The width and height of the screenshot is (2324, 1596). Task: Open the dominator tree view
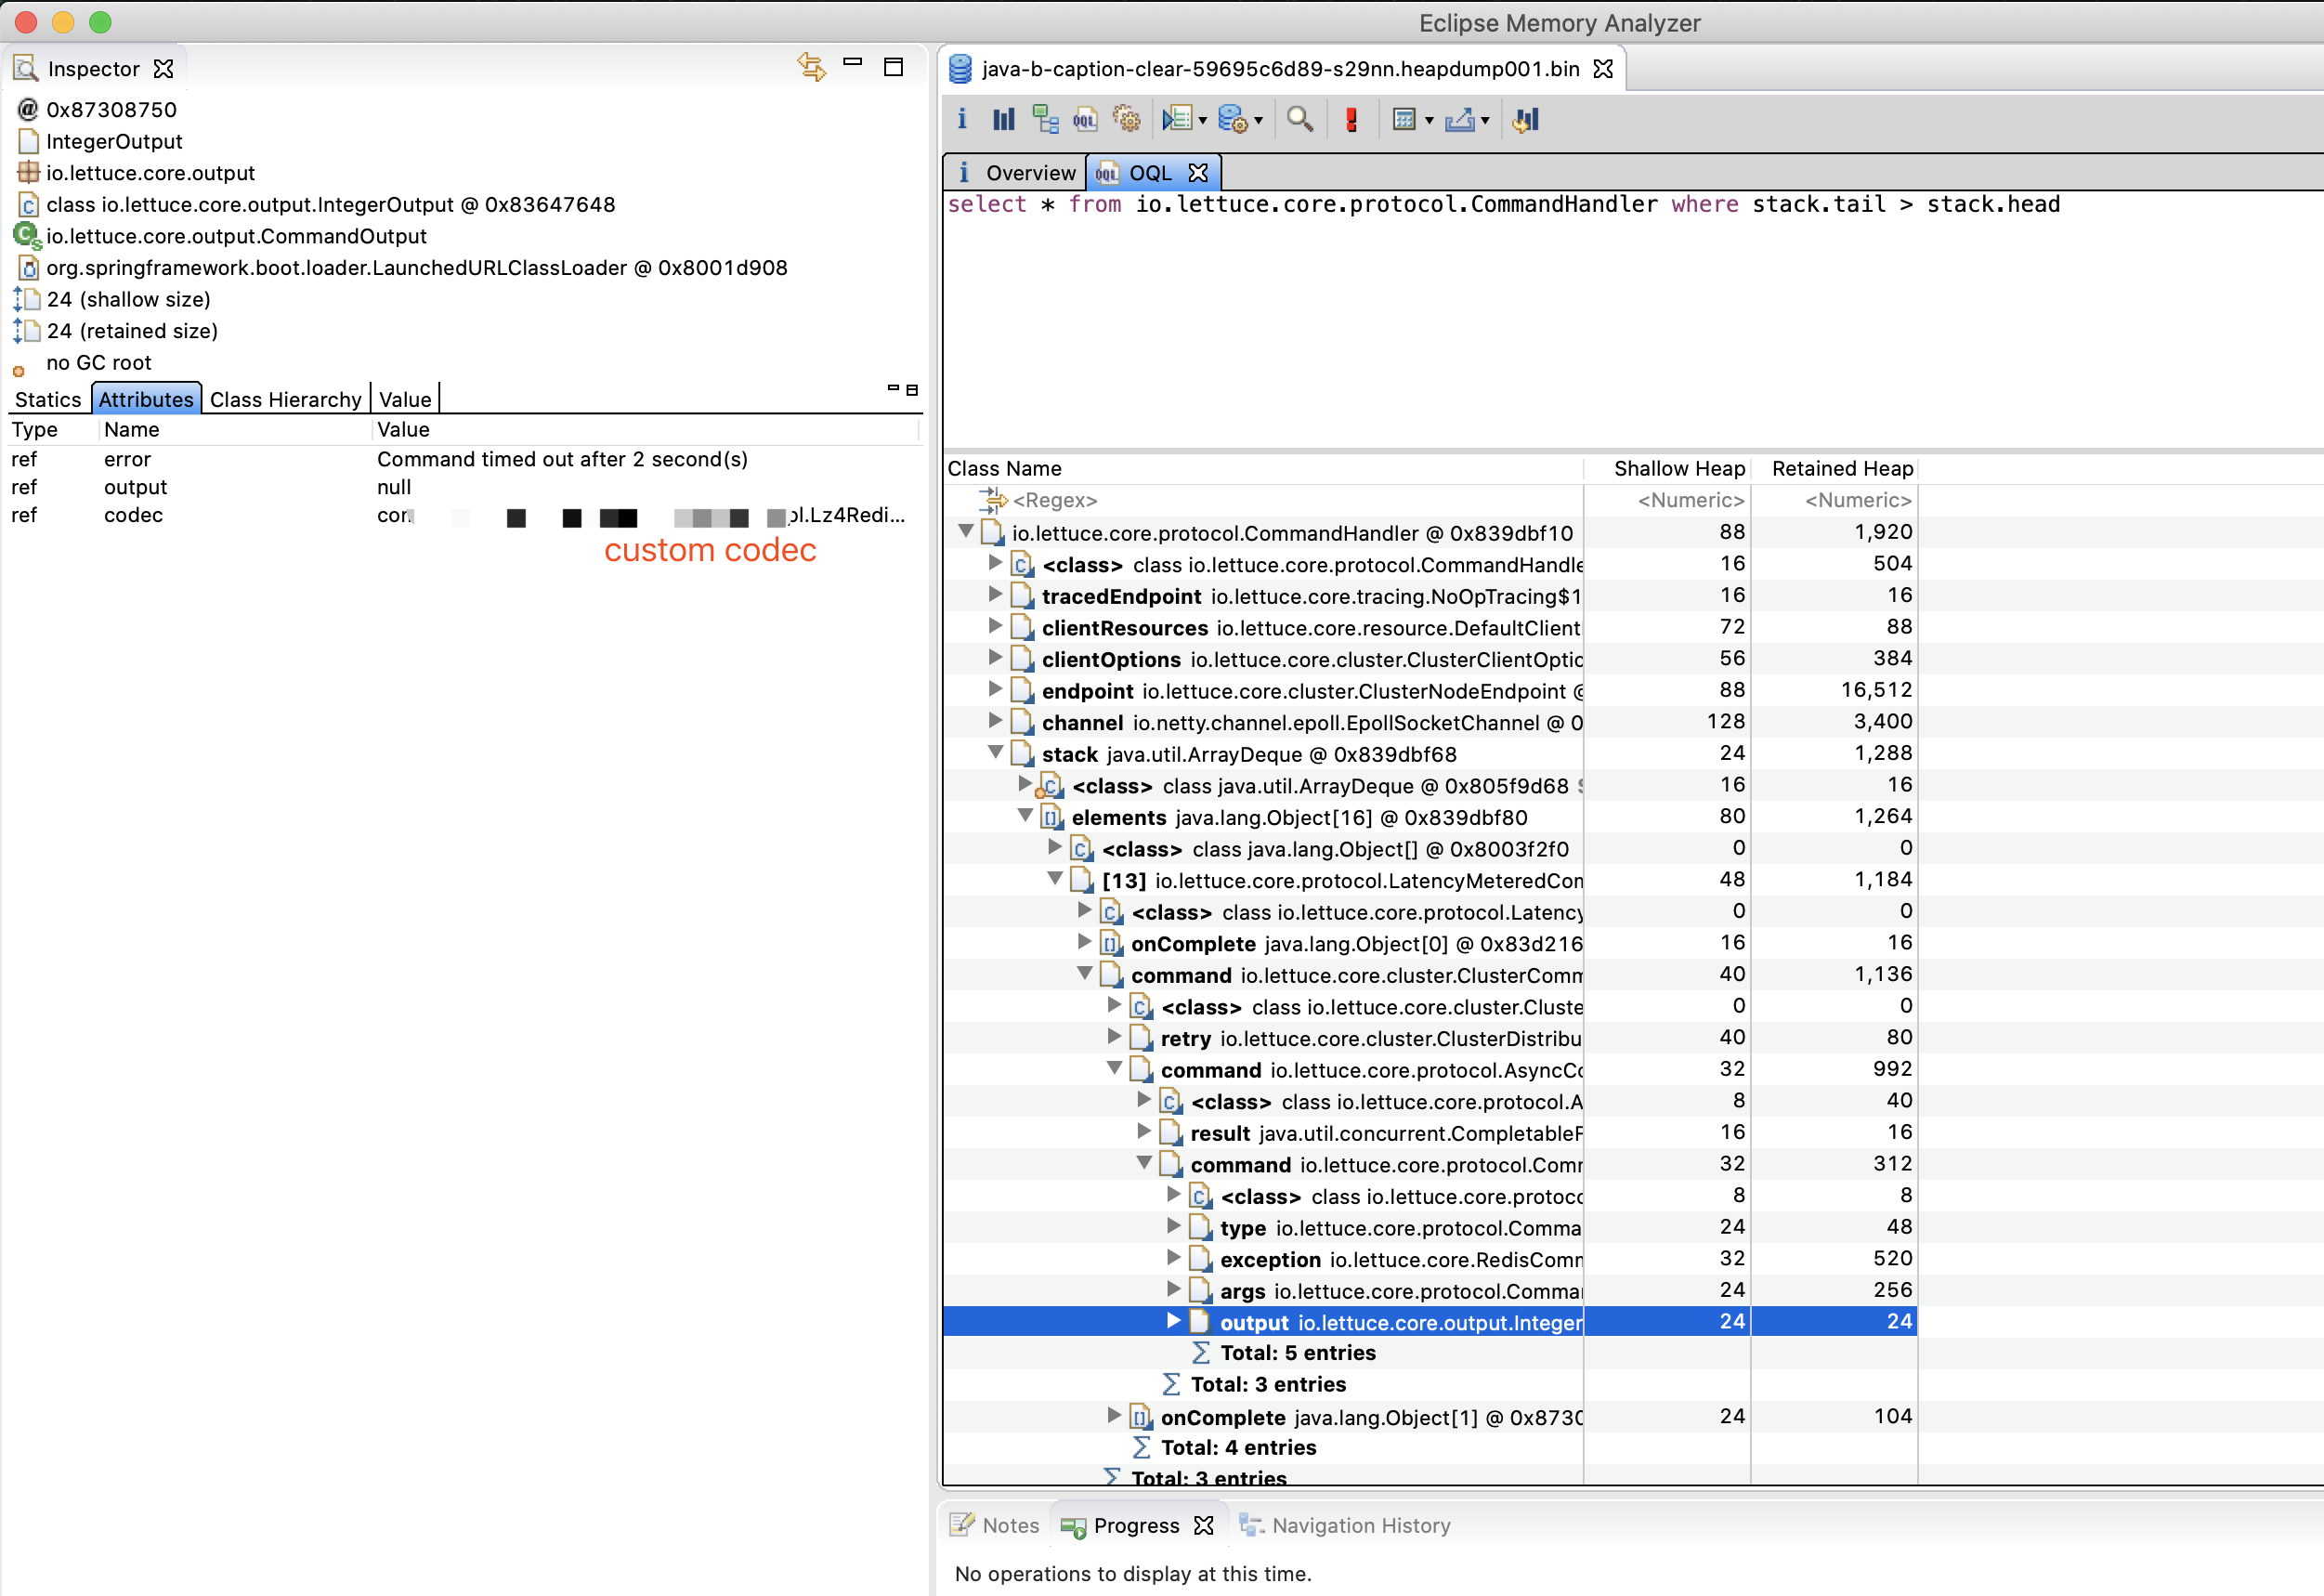[x=1046, y=119]
